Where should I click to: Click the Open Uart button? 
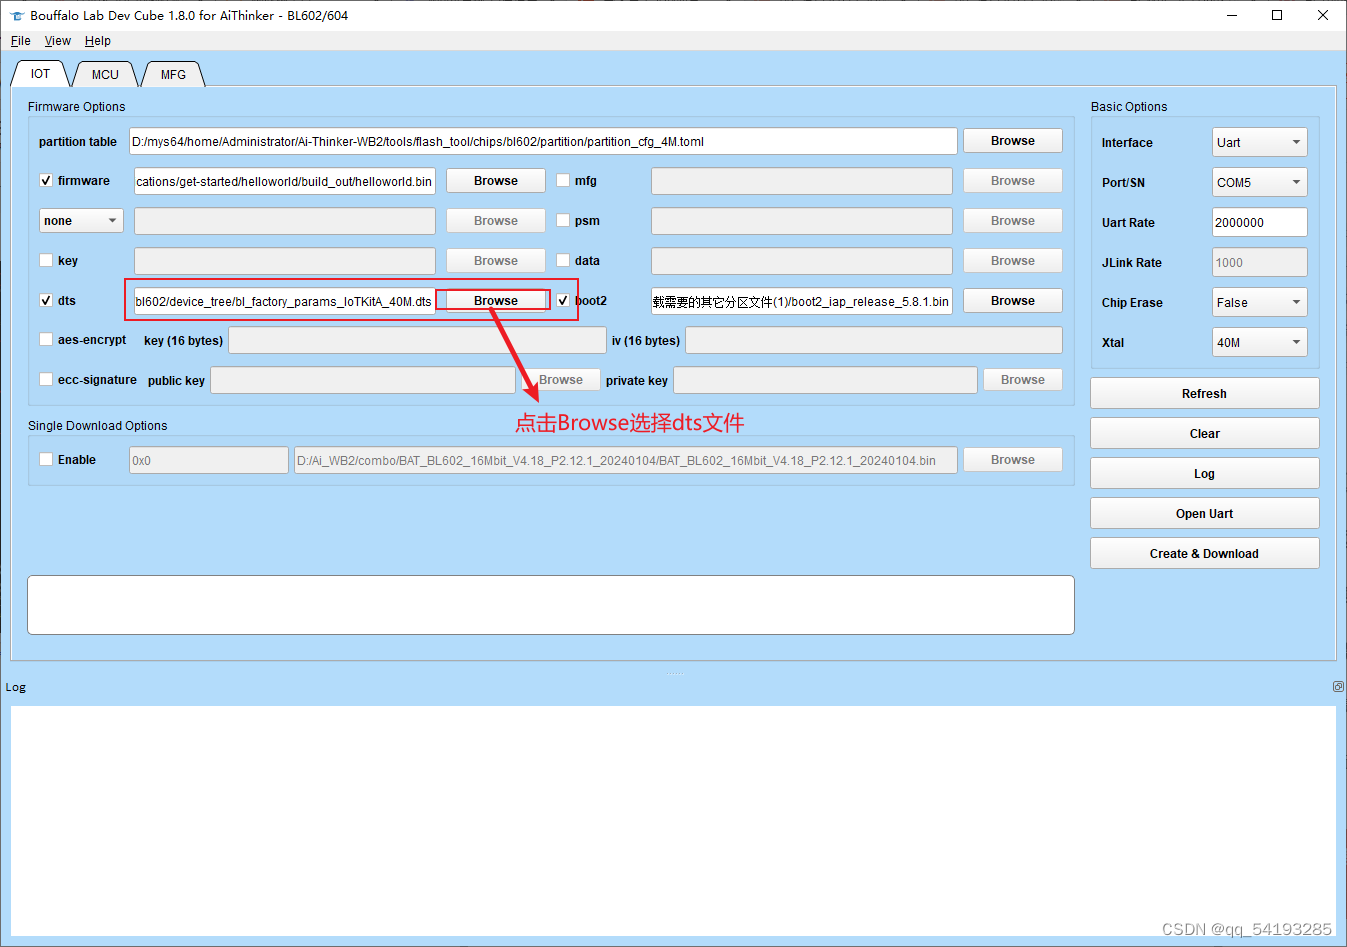click(x=1204, y=513)
